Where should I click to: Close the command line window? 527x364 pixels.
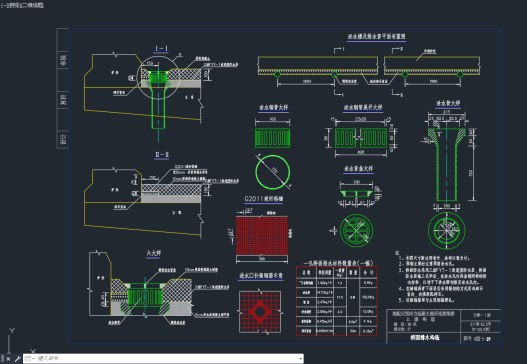tap(9, 359)
